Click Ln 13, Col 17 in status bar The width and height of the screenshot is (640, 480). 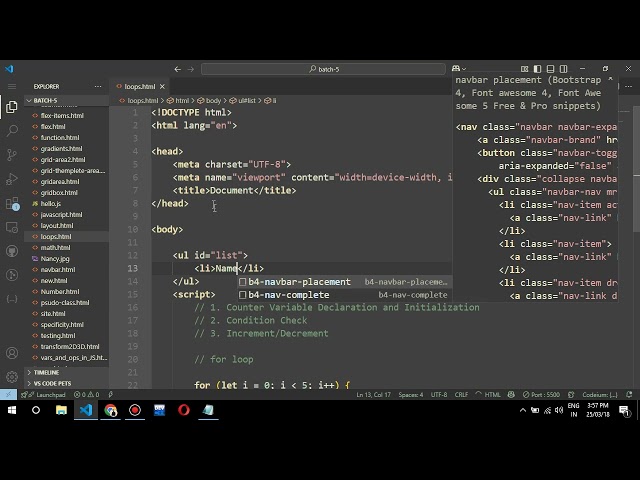(373, 395)
